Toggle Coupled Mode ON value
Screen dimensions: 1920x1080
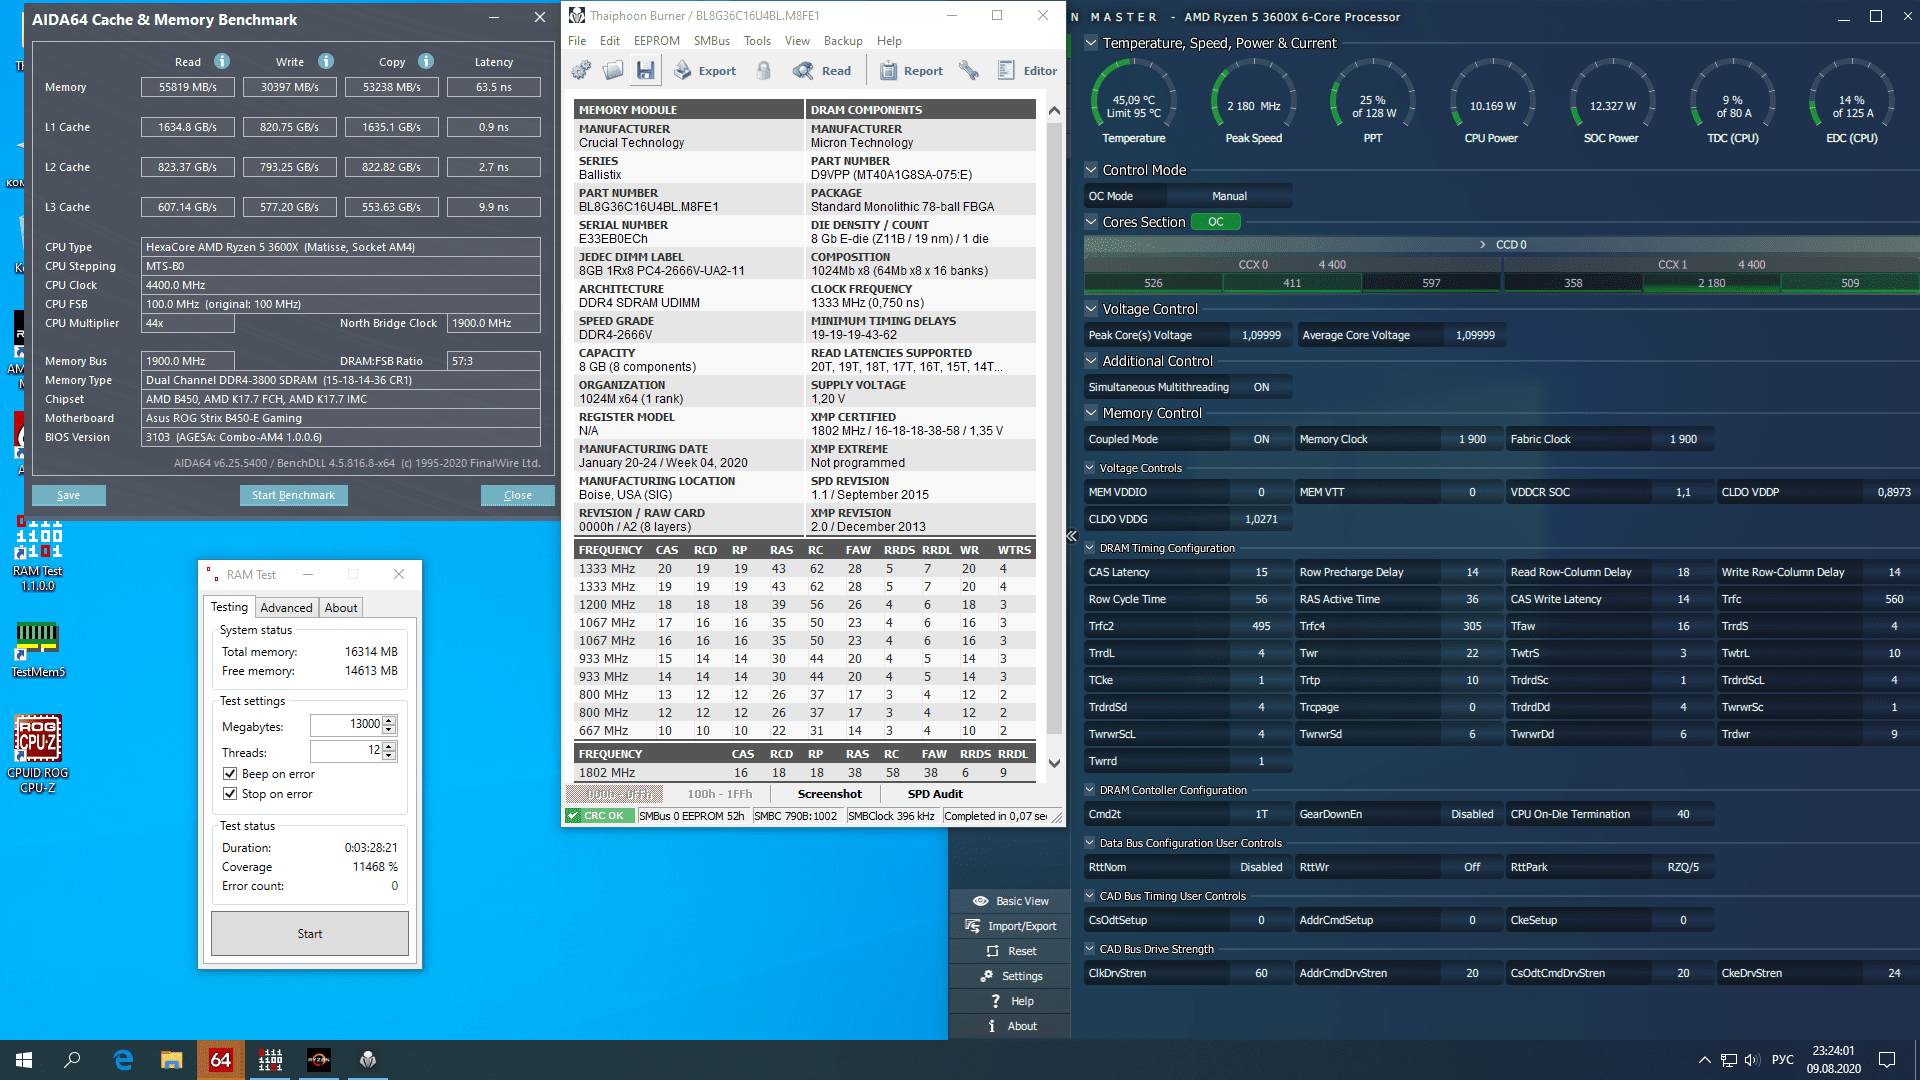click(x=1261, y=439)
